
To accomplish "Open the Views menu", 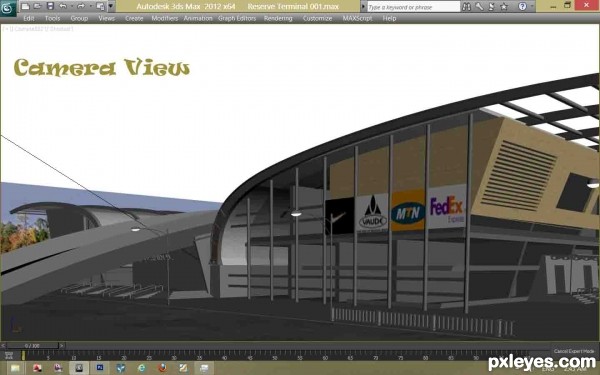I will pyautogui.click(x=106, y=18).
